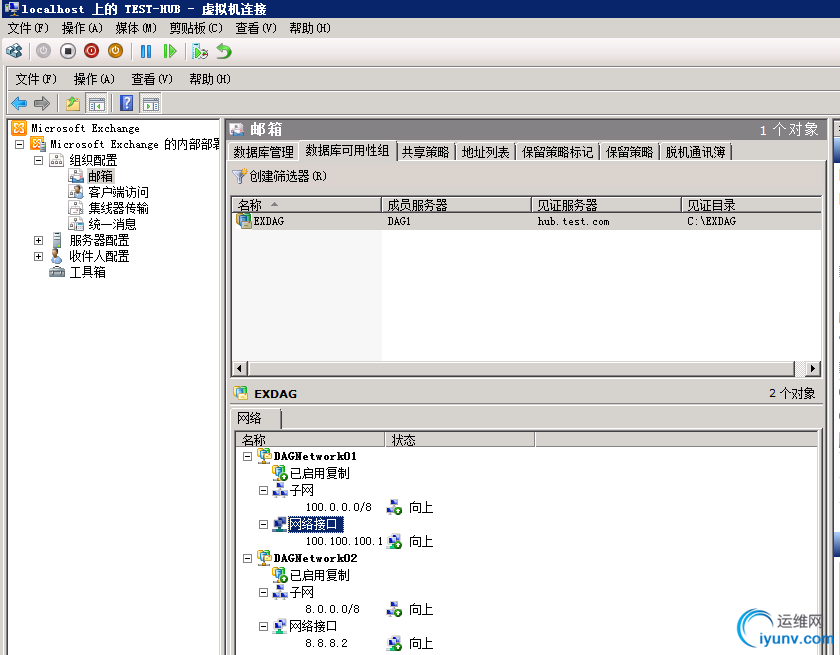The height and width of the screenshot is (655, 840).
Task: Click the green Reset icon beside Pause
Action: [170, 51]
